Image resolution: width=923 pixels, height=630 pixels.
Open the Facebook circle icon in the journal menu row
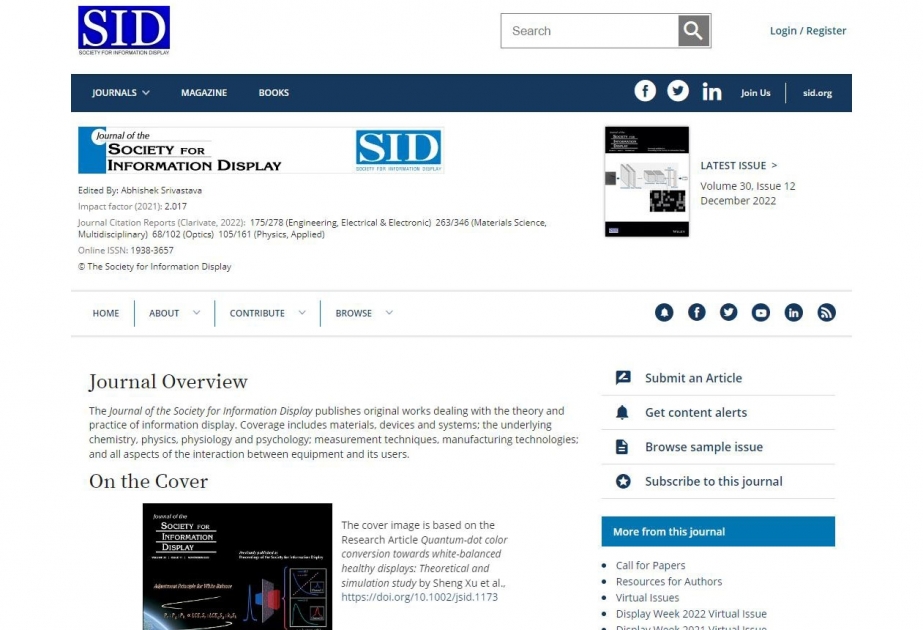coord(696,312)
